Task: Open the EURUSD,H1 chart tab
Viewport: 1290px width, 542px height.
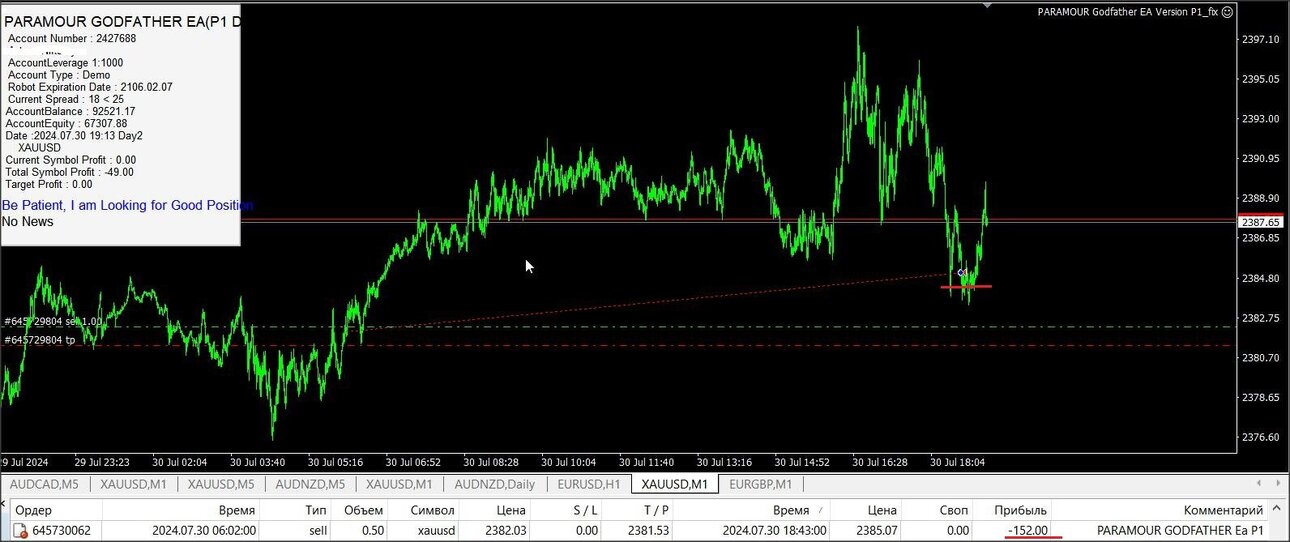Action: click(588, 484)
